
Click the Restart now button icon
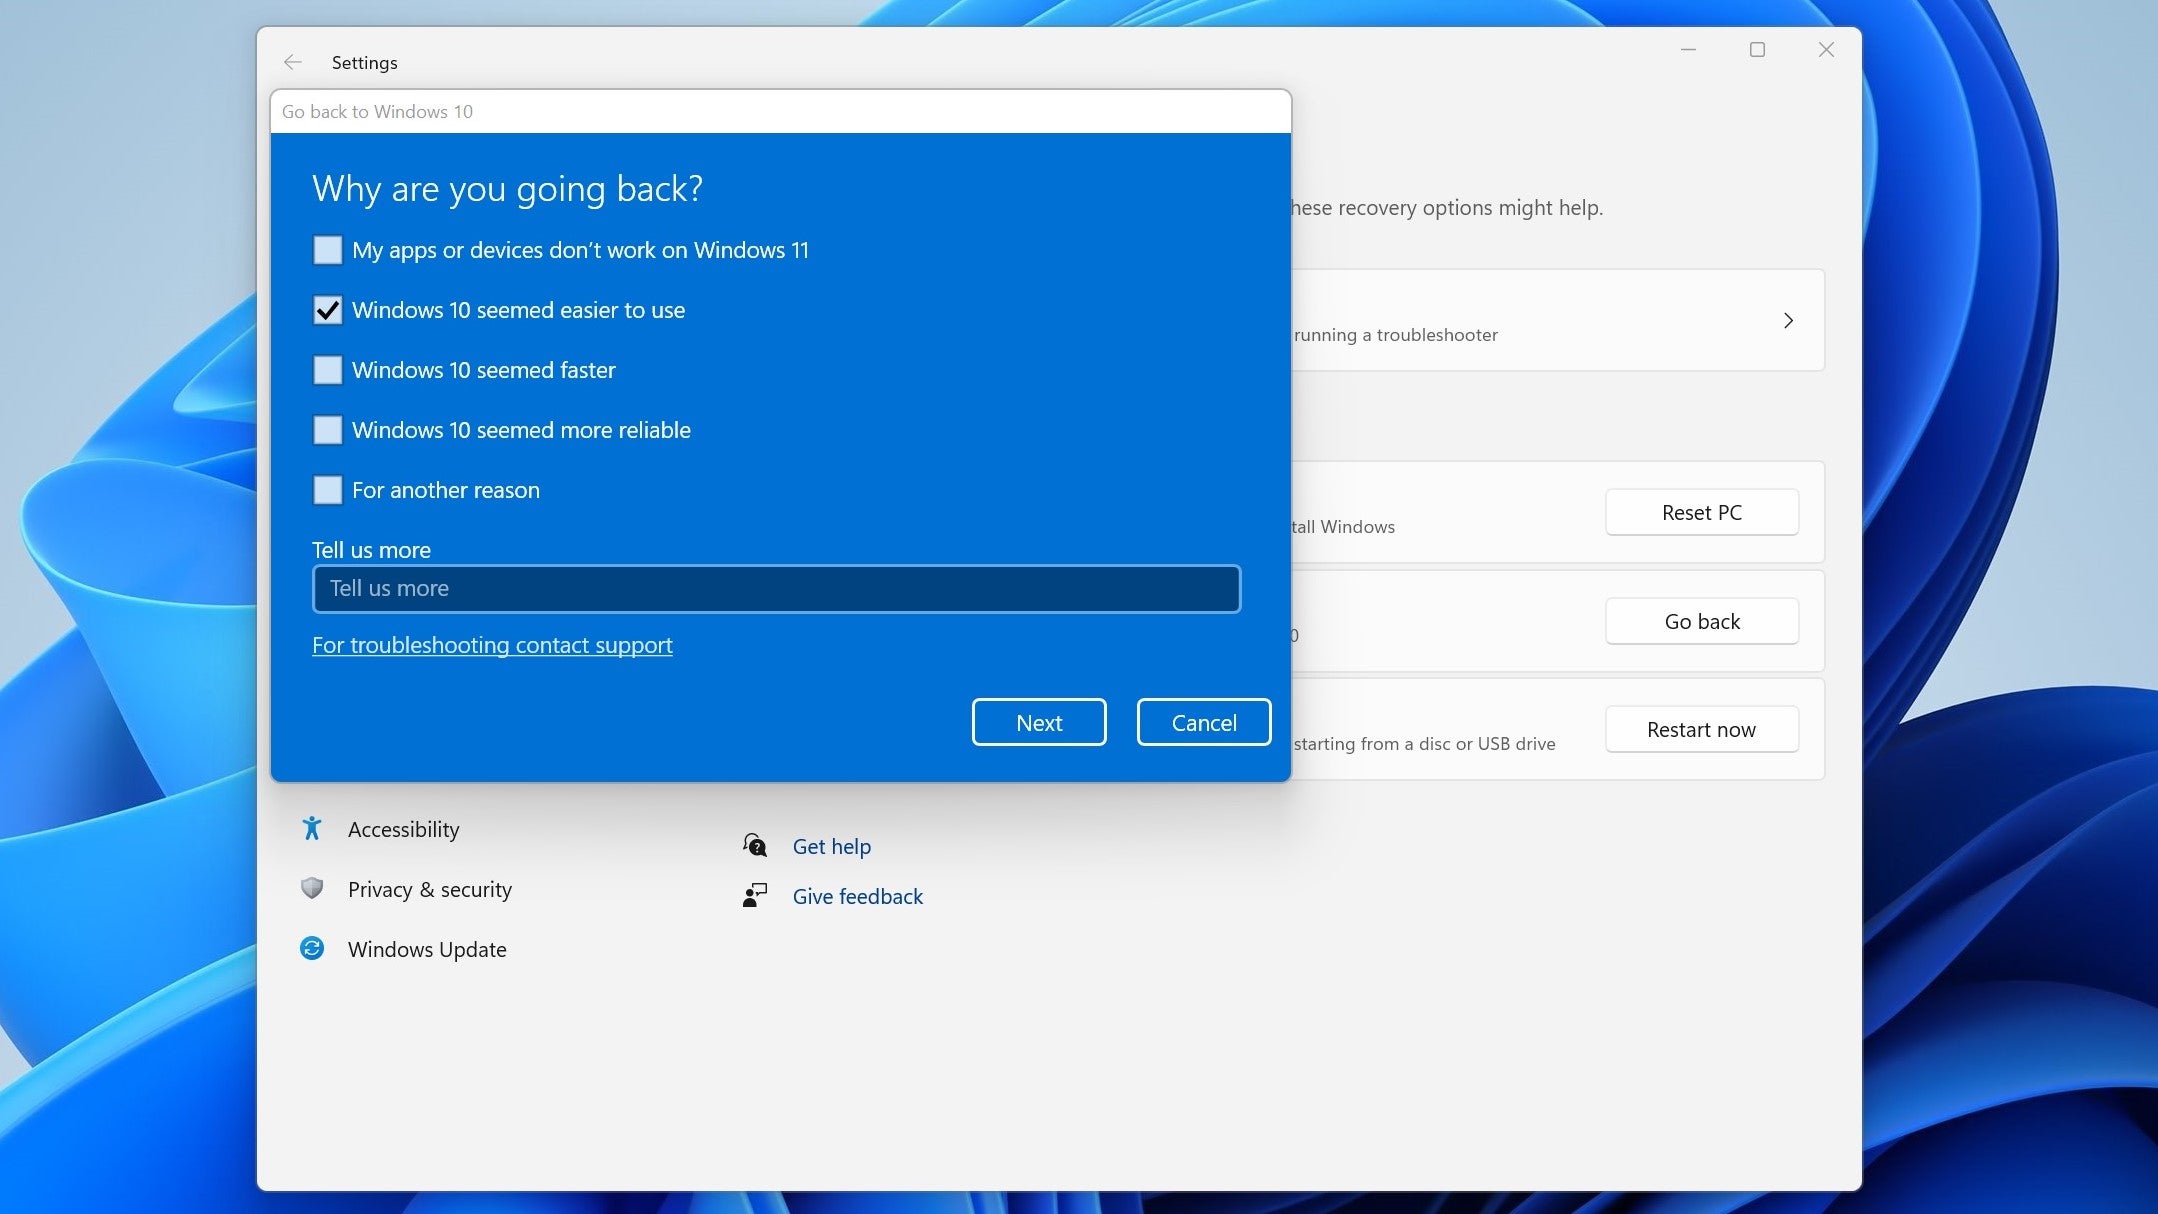1700,728
